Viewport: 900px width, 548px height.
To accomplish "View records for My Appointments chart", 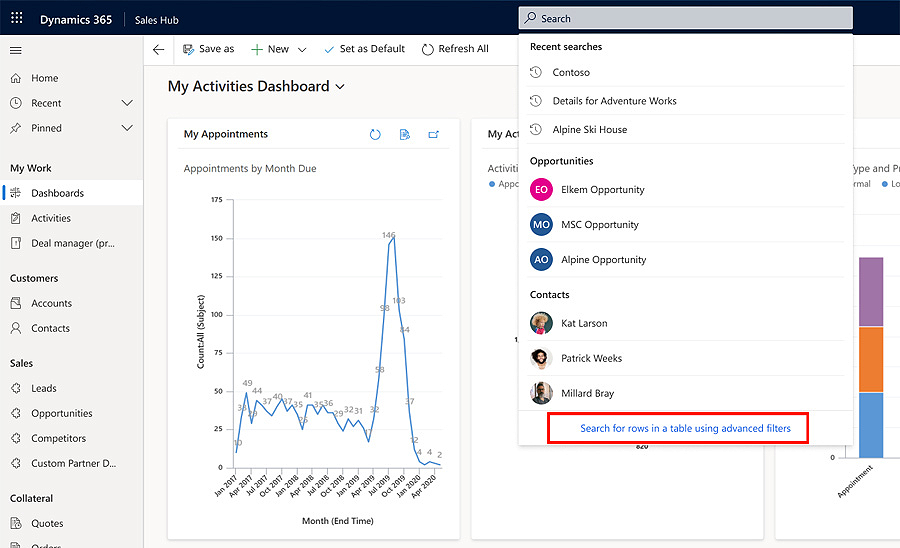I will [x=405, y=134].
